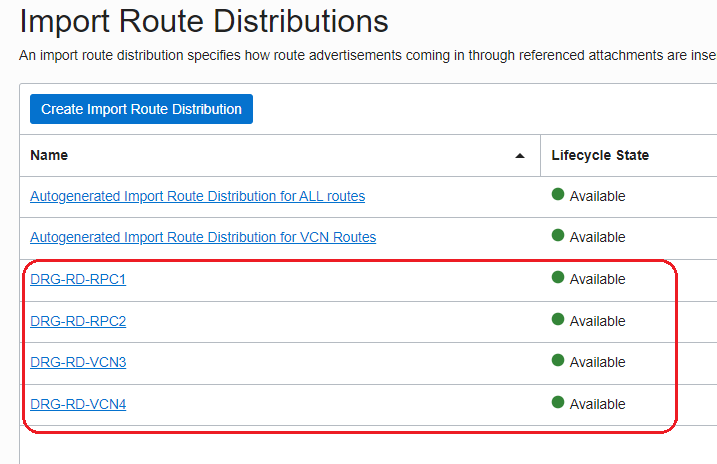717x464 pixels.
Task: Open Autogenerated Import Route Distribution for ALL routes
Action: pyautogui.click(x=197, y=196)
